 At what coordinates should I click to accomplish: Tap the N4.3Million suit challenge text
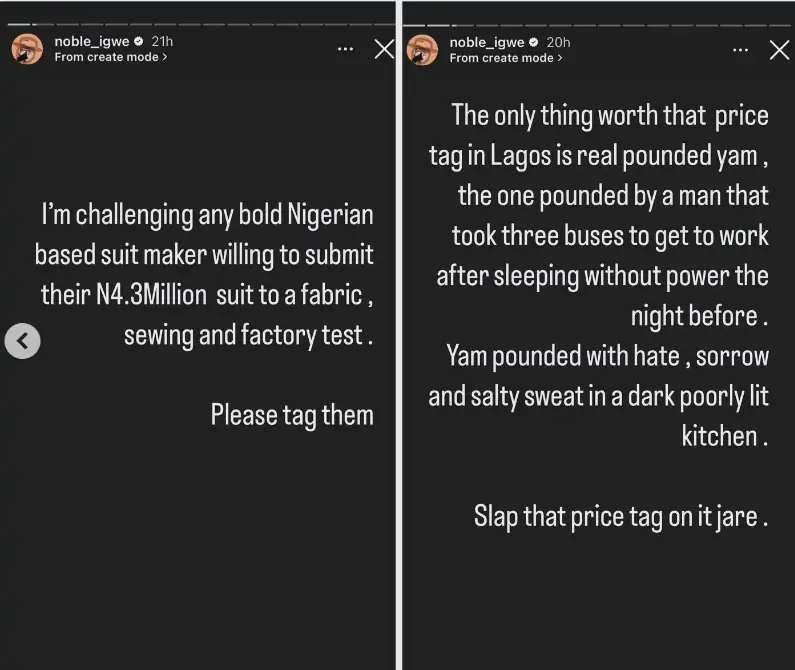tap(205, 275)
